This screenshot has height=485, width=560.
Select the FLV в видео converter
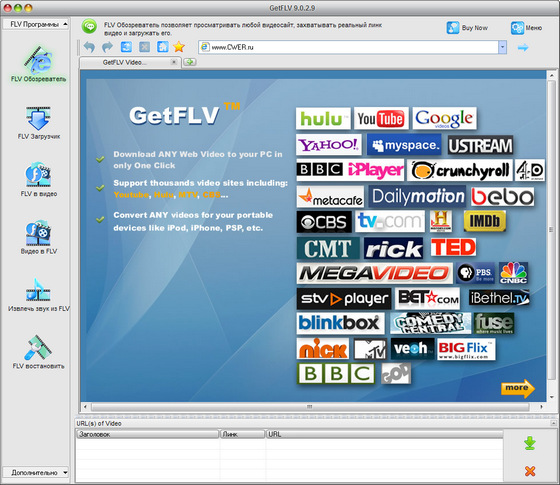coord(38,180)
